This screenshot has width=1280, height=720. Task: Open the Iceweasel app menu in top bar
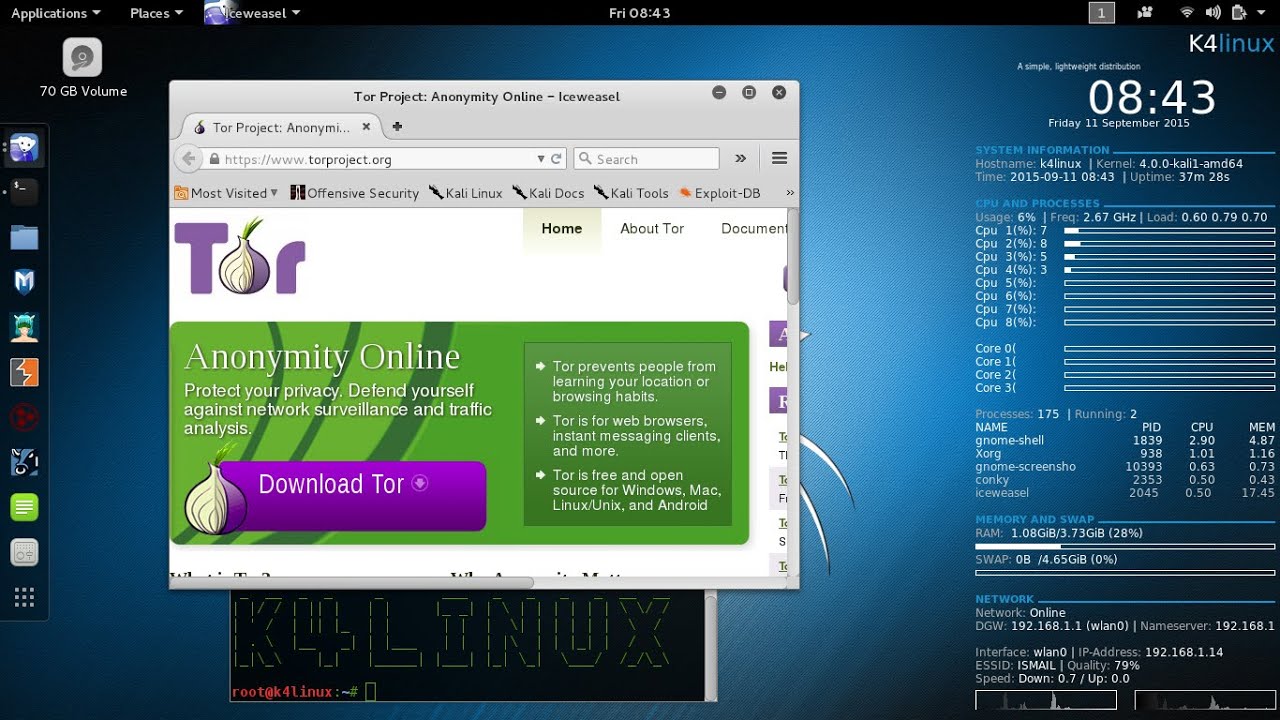[x=252, y=13]
